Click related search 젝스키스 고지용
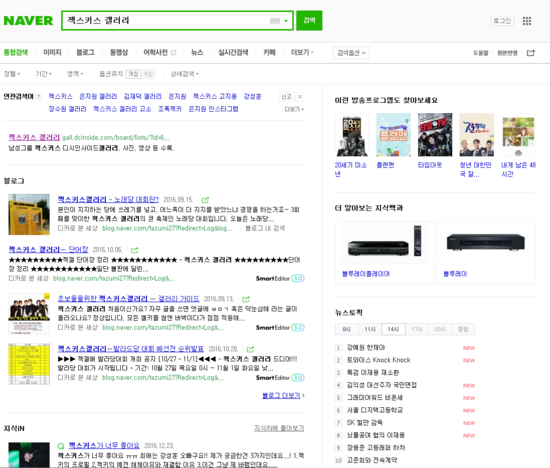The width and height of the screenshot is (550, 468). [x=215, y=96]
